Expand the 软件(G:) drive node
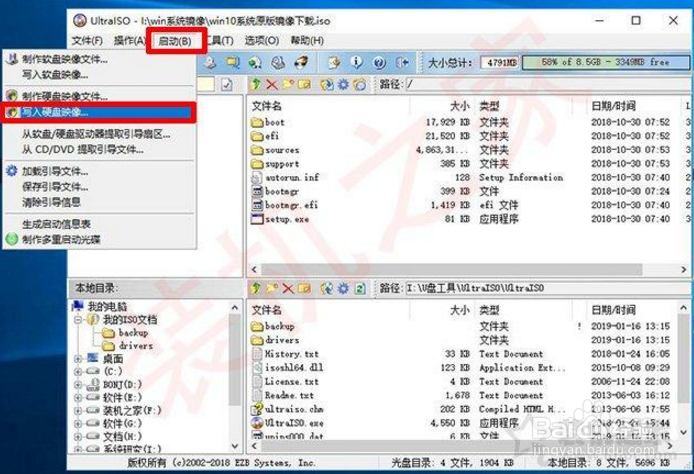 (78, 424)
